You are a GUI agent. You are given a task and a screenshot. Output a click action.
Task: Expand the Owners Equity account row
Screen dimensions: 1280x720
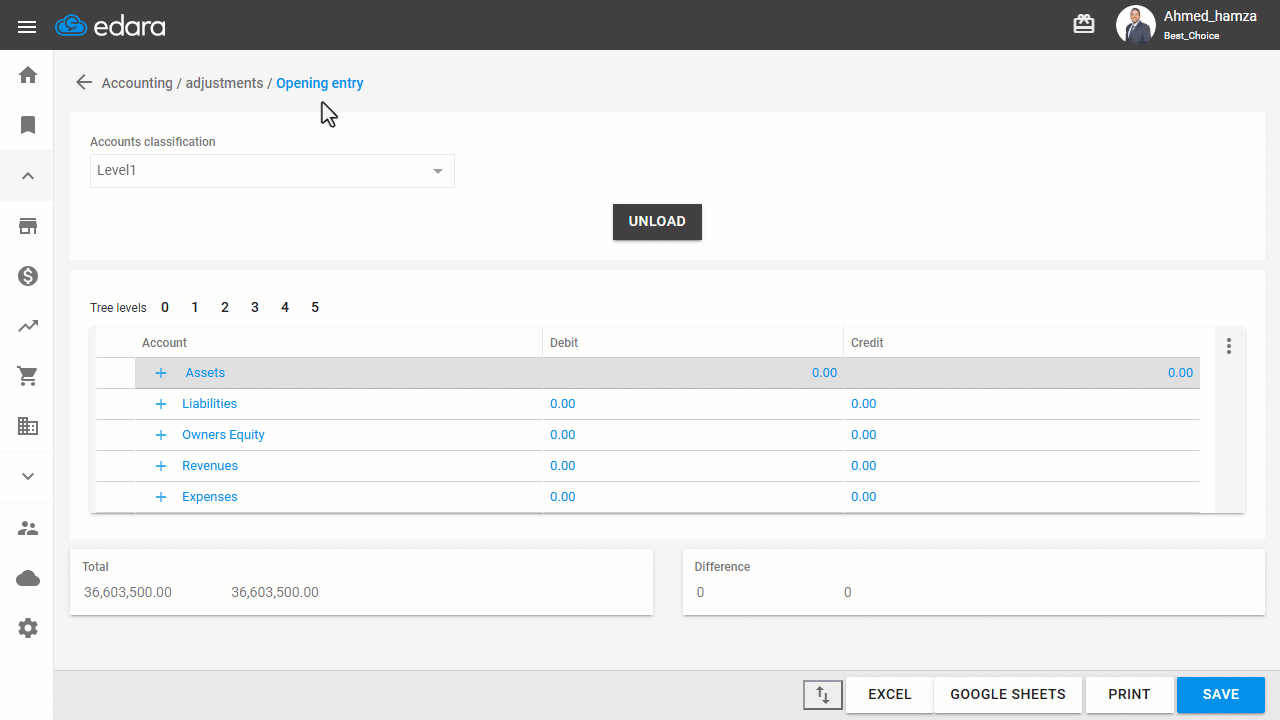coord(161,435)
